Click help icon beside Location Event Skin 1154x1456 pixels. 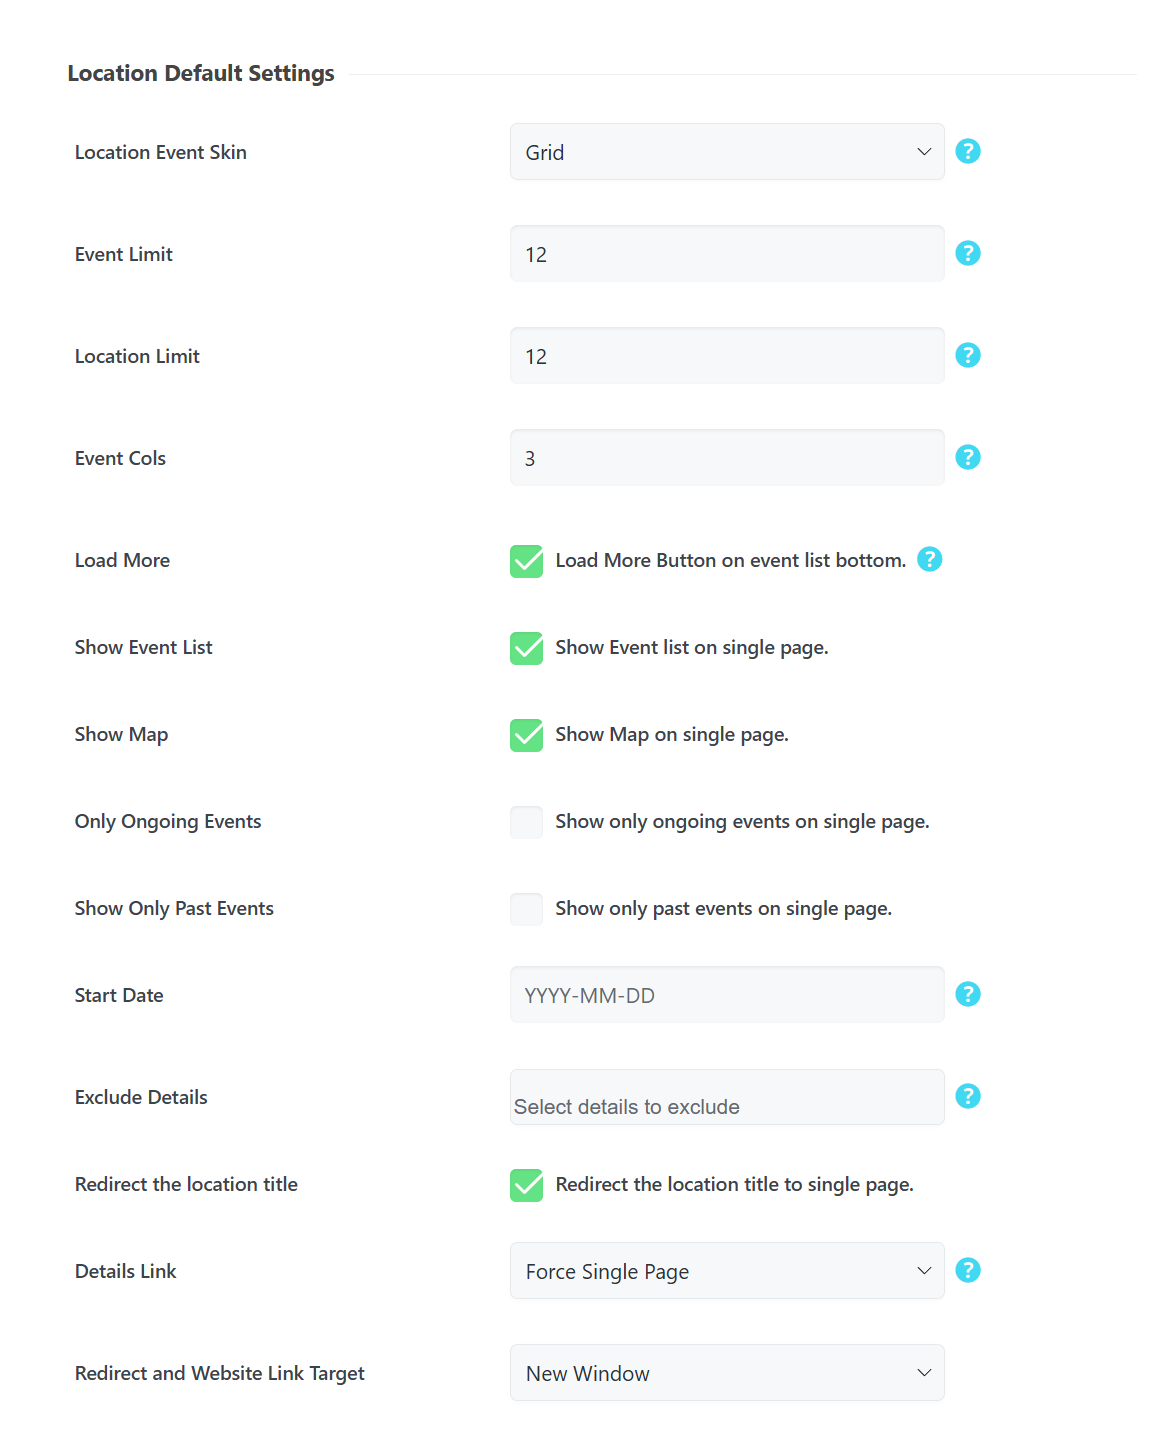967,151
